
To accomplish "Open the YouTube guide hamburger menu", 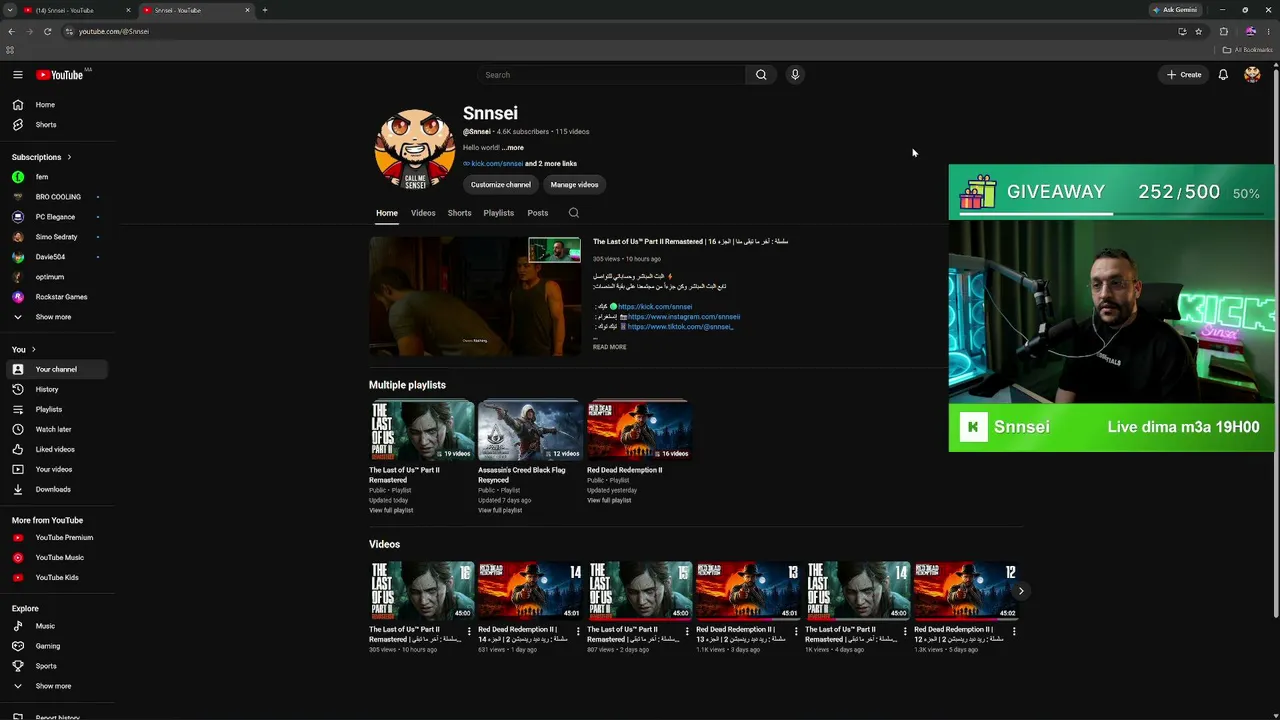I will pyautogui.click(x=17, y=75).
